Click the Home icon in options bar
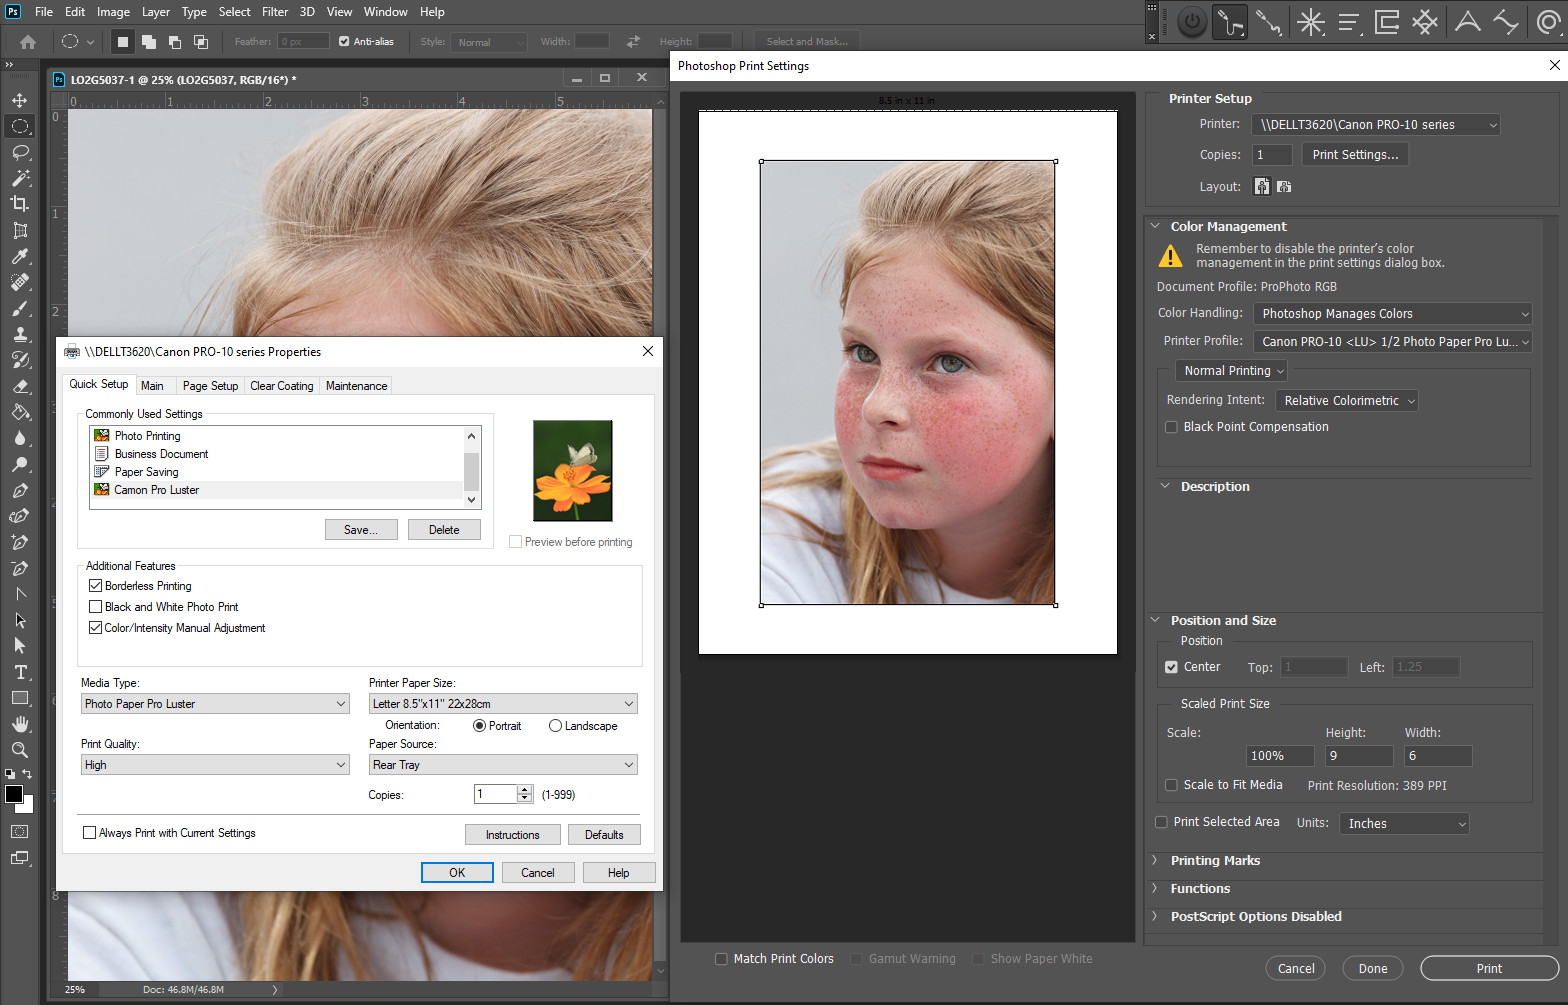Image resolution: width=1568 pixels, height=1005 pixels. [28, 42]
